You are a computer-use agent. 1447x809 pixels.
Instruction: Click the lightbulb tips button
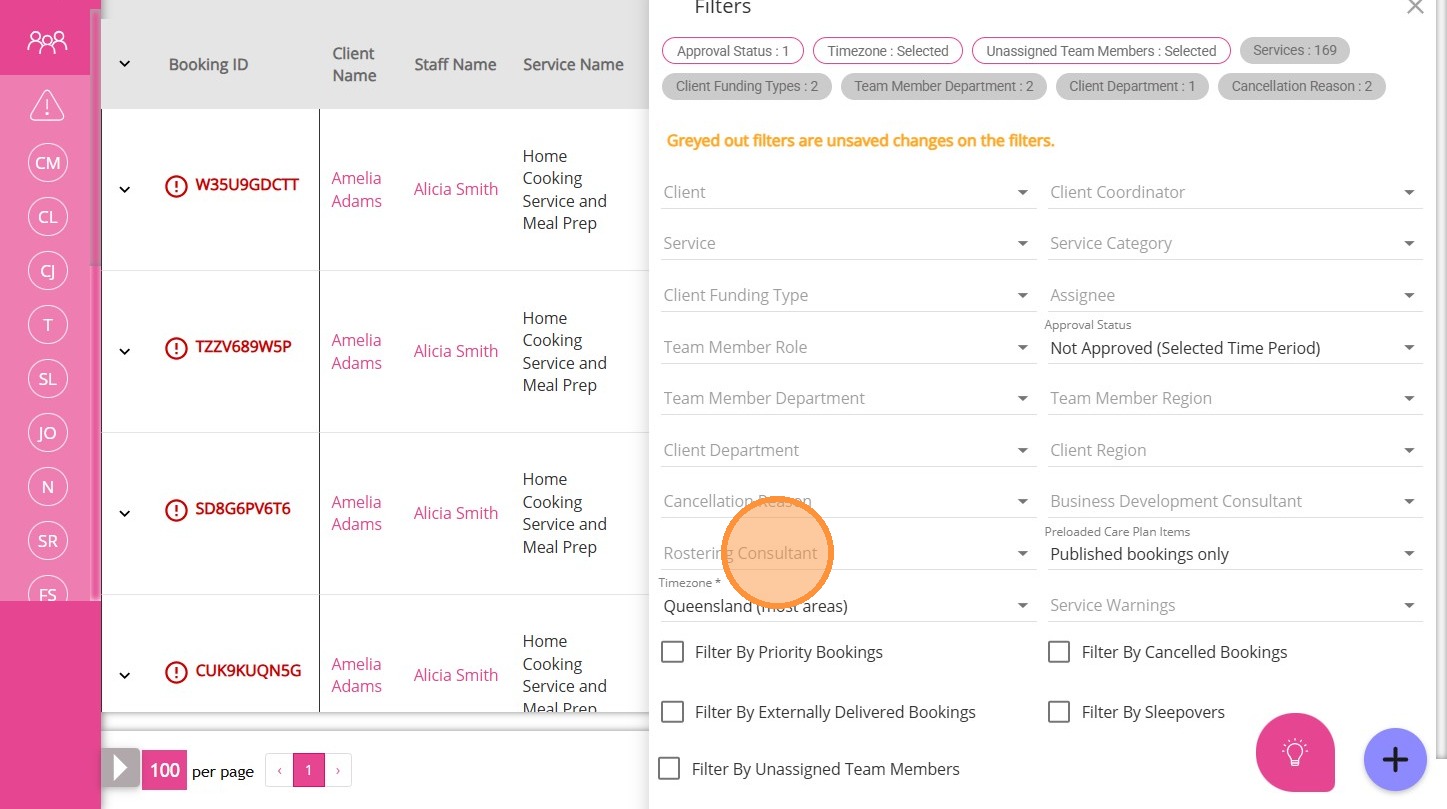tap(1295, 752)
